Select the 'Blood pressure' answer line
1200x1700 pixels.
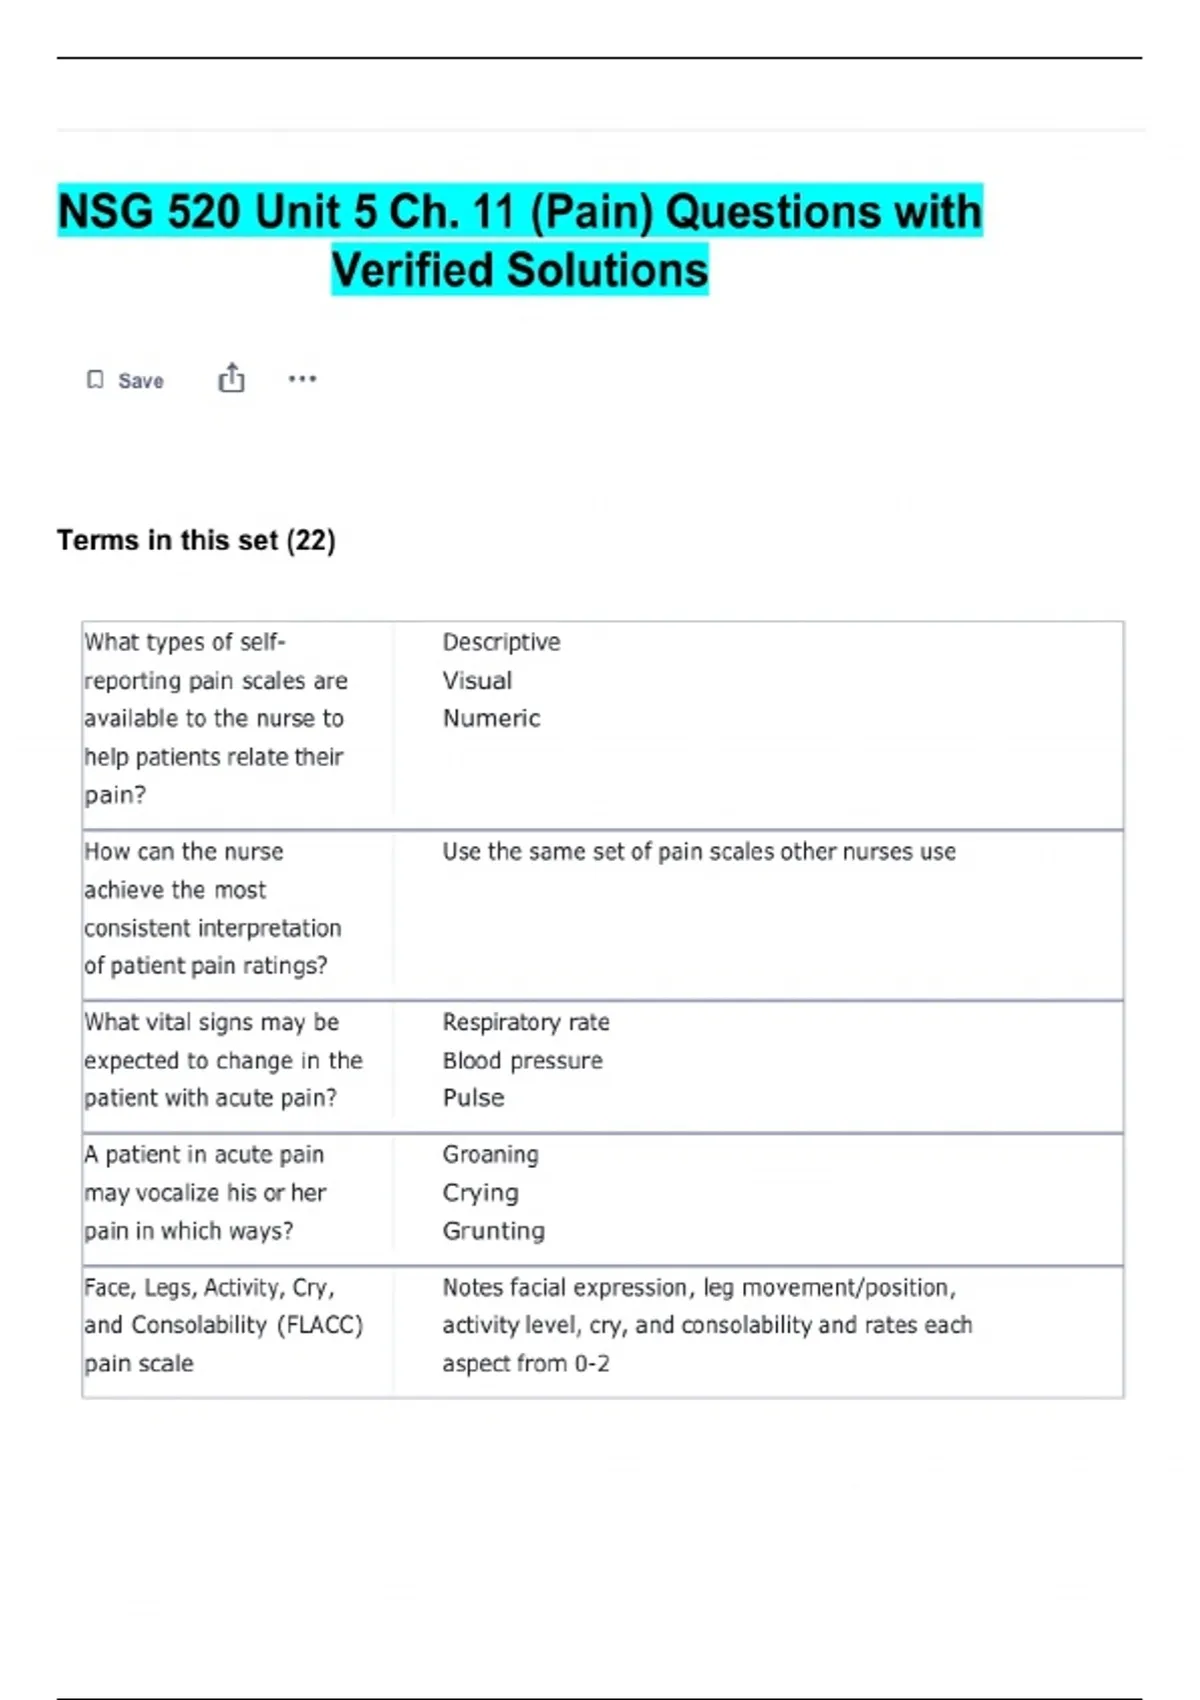(x=522, y=1060)
